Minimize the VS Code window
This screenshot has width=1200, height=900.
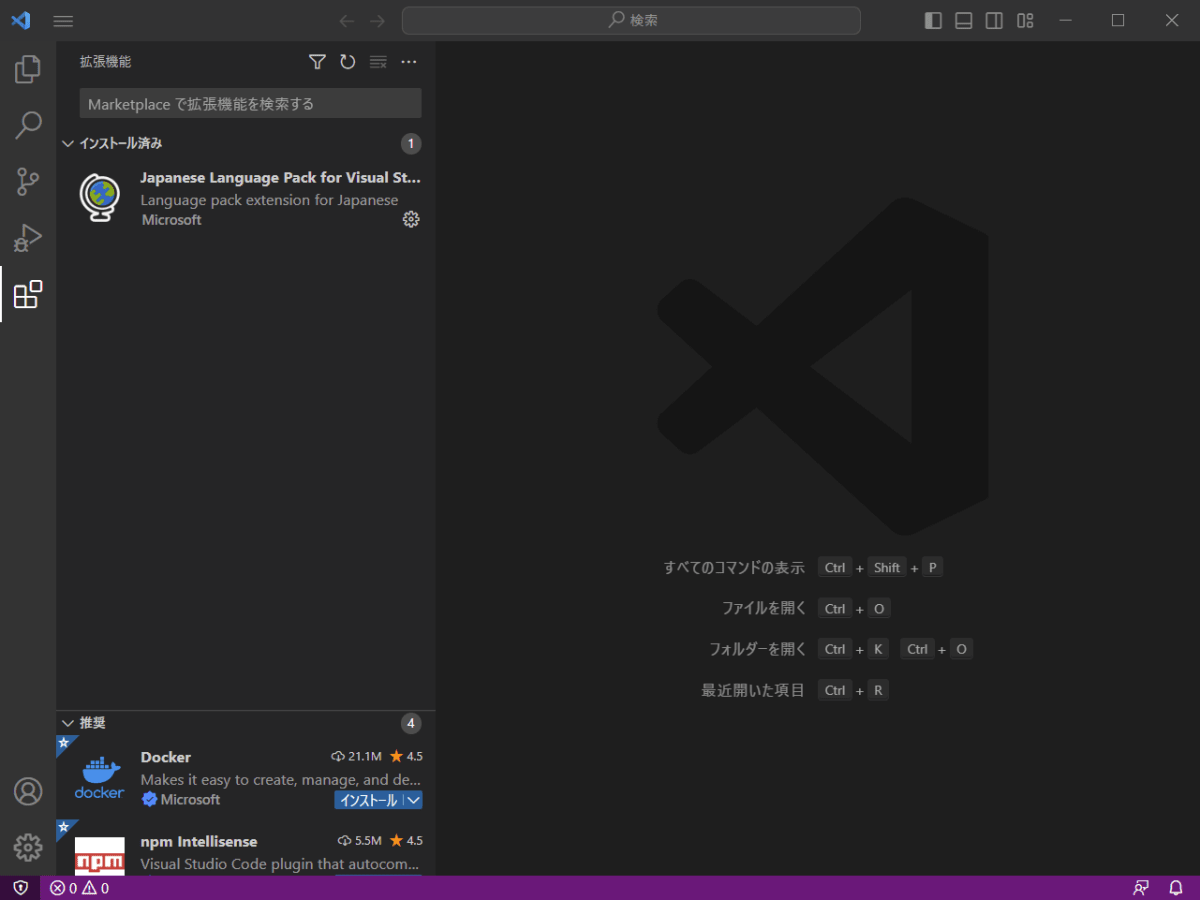click(x=1066, y=20)
